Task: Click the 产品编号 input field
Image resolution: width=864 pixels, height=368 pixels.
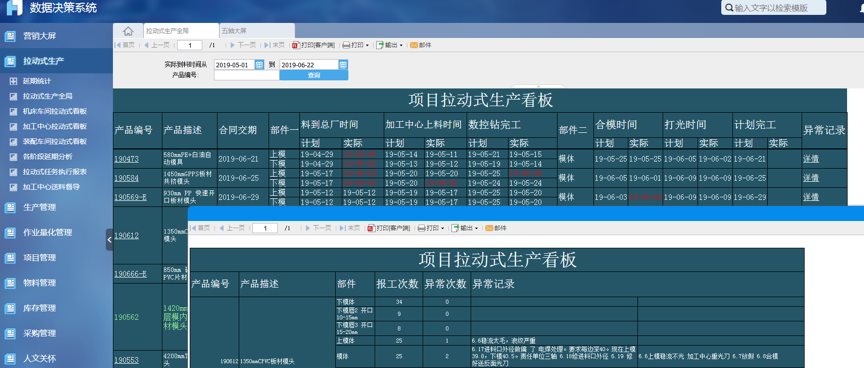Action: (x=246, y=75)
